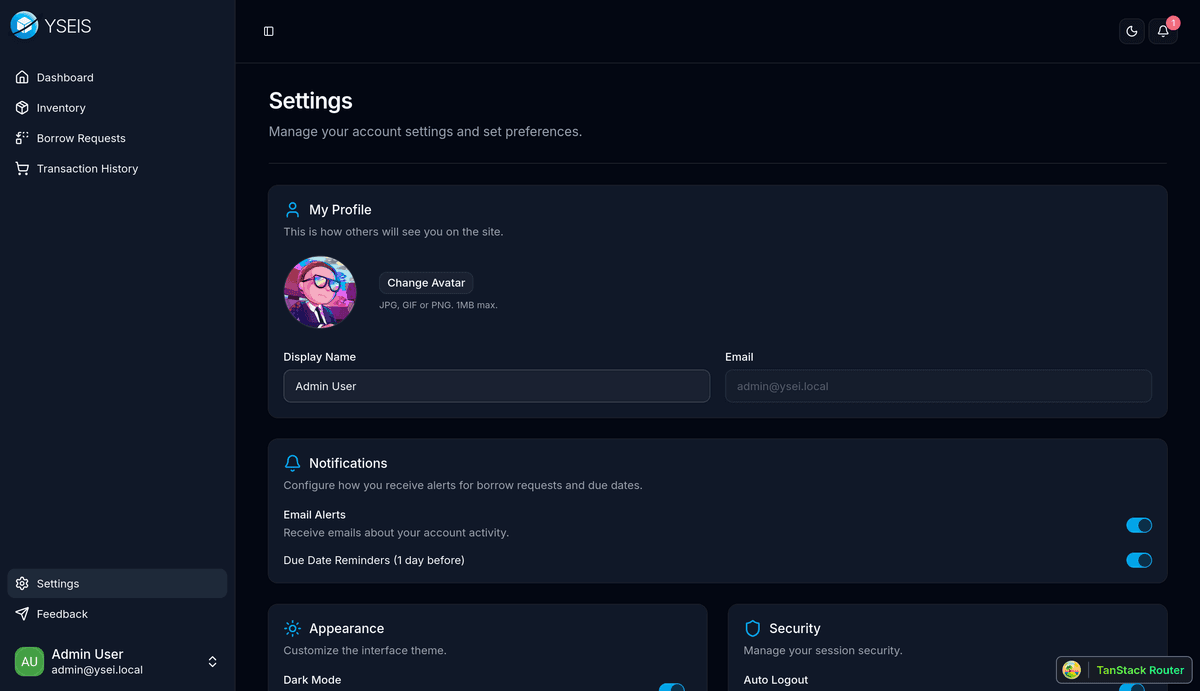Viewport: 1200px width, 691px height.
Task: Go to Settings in the sidebar
Action: (x=58, y=584)
